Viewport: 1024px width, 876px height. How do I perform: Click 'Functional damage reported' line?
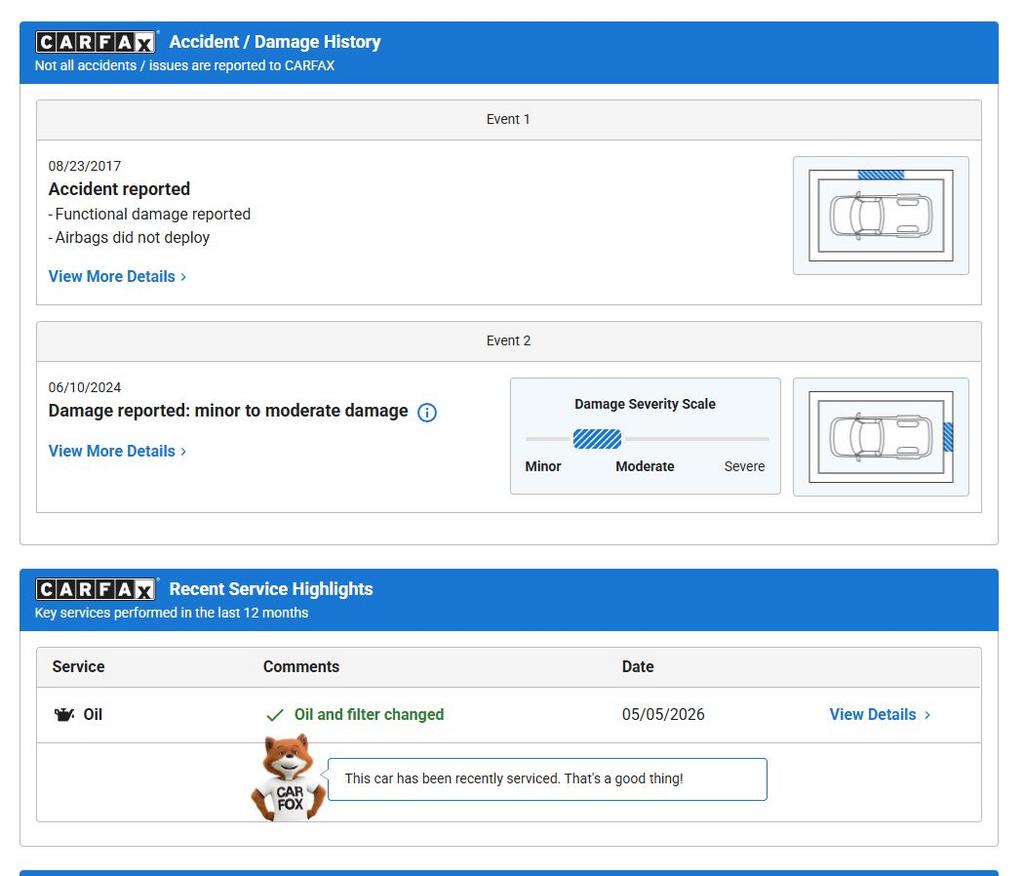[x=150, y=214]
